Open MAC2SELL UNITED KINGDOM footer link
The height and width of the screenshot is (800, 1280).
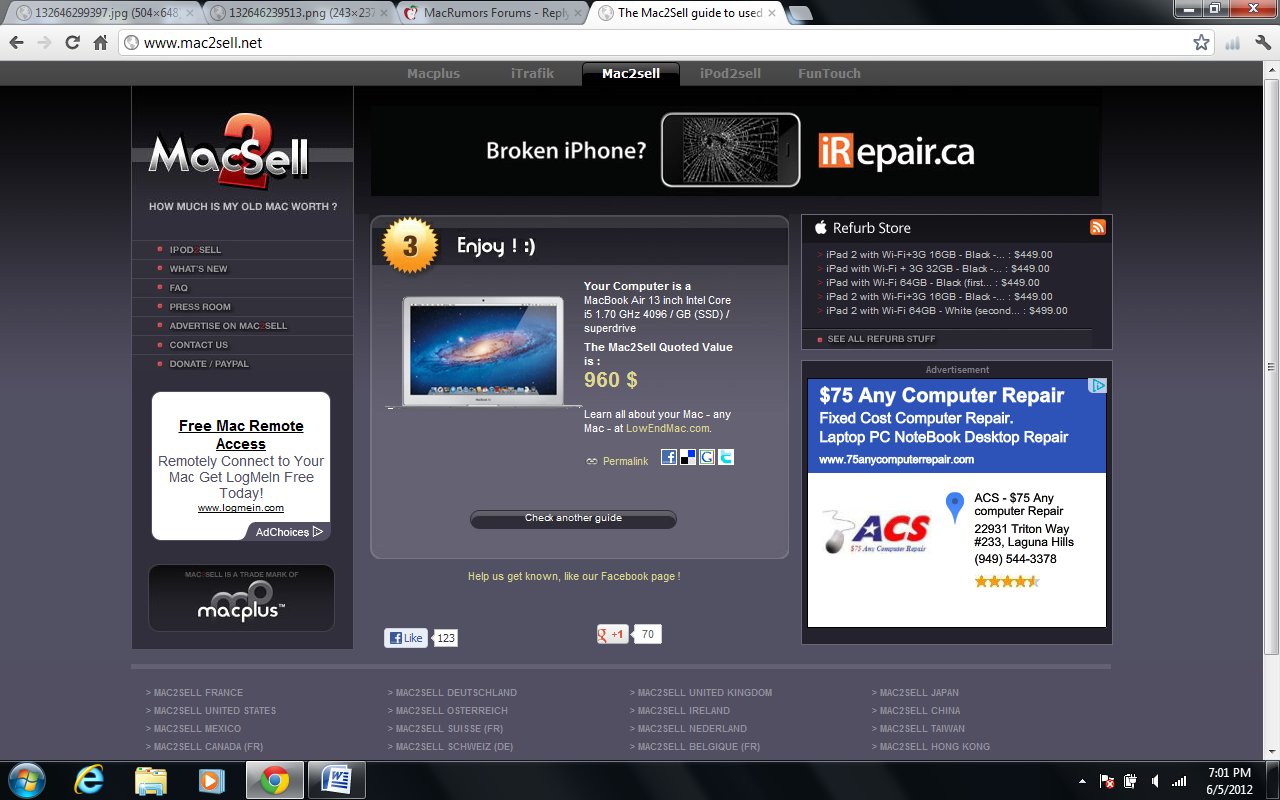(x=704, y=692)
